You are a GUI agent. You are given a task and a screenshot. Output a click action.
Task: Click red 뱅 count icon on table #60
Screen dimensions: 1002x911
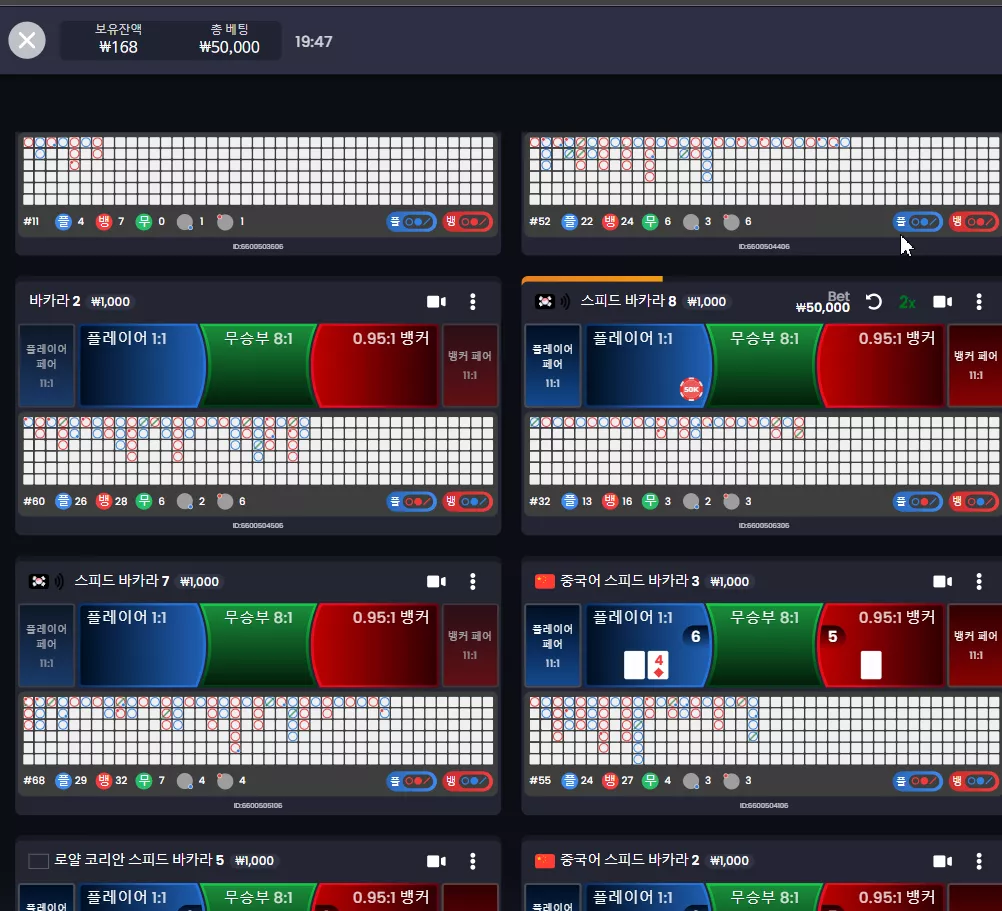tap(104, 501)
